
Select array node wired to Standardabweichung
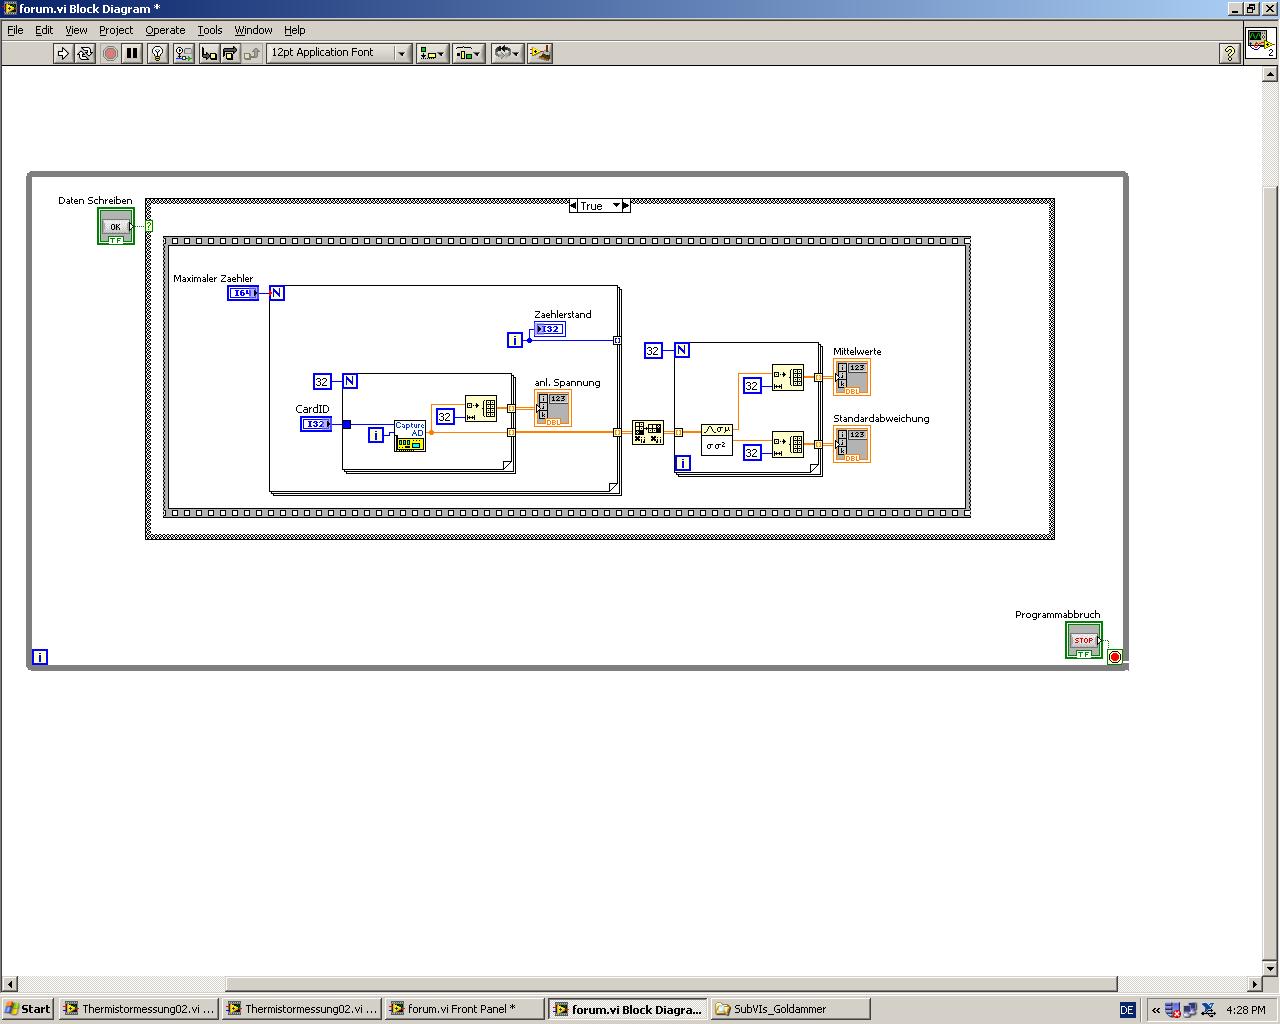tap(788, 444)
